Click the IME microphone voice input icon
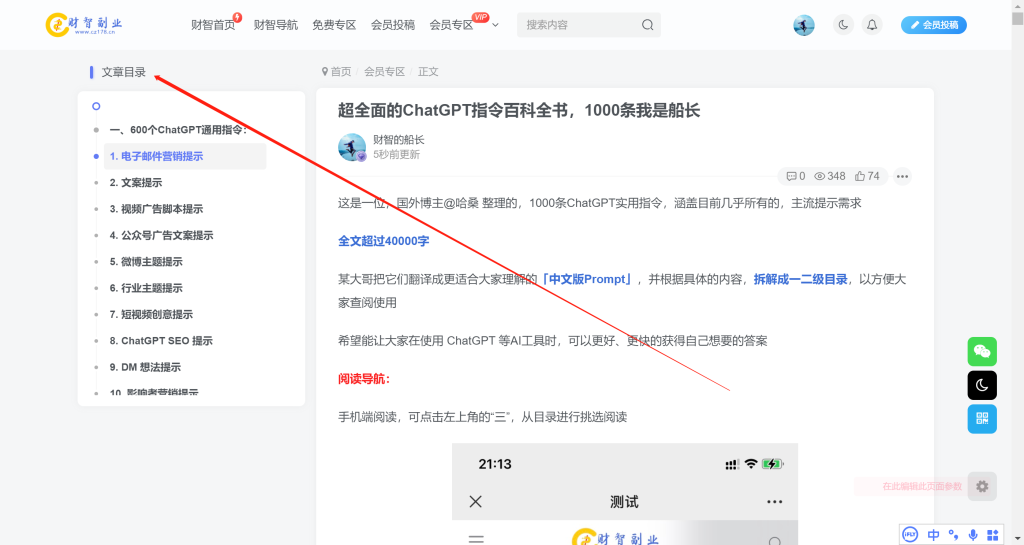The image size is (1024, 545). (x=973, y=535)
